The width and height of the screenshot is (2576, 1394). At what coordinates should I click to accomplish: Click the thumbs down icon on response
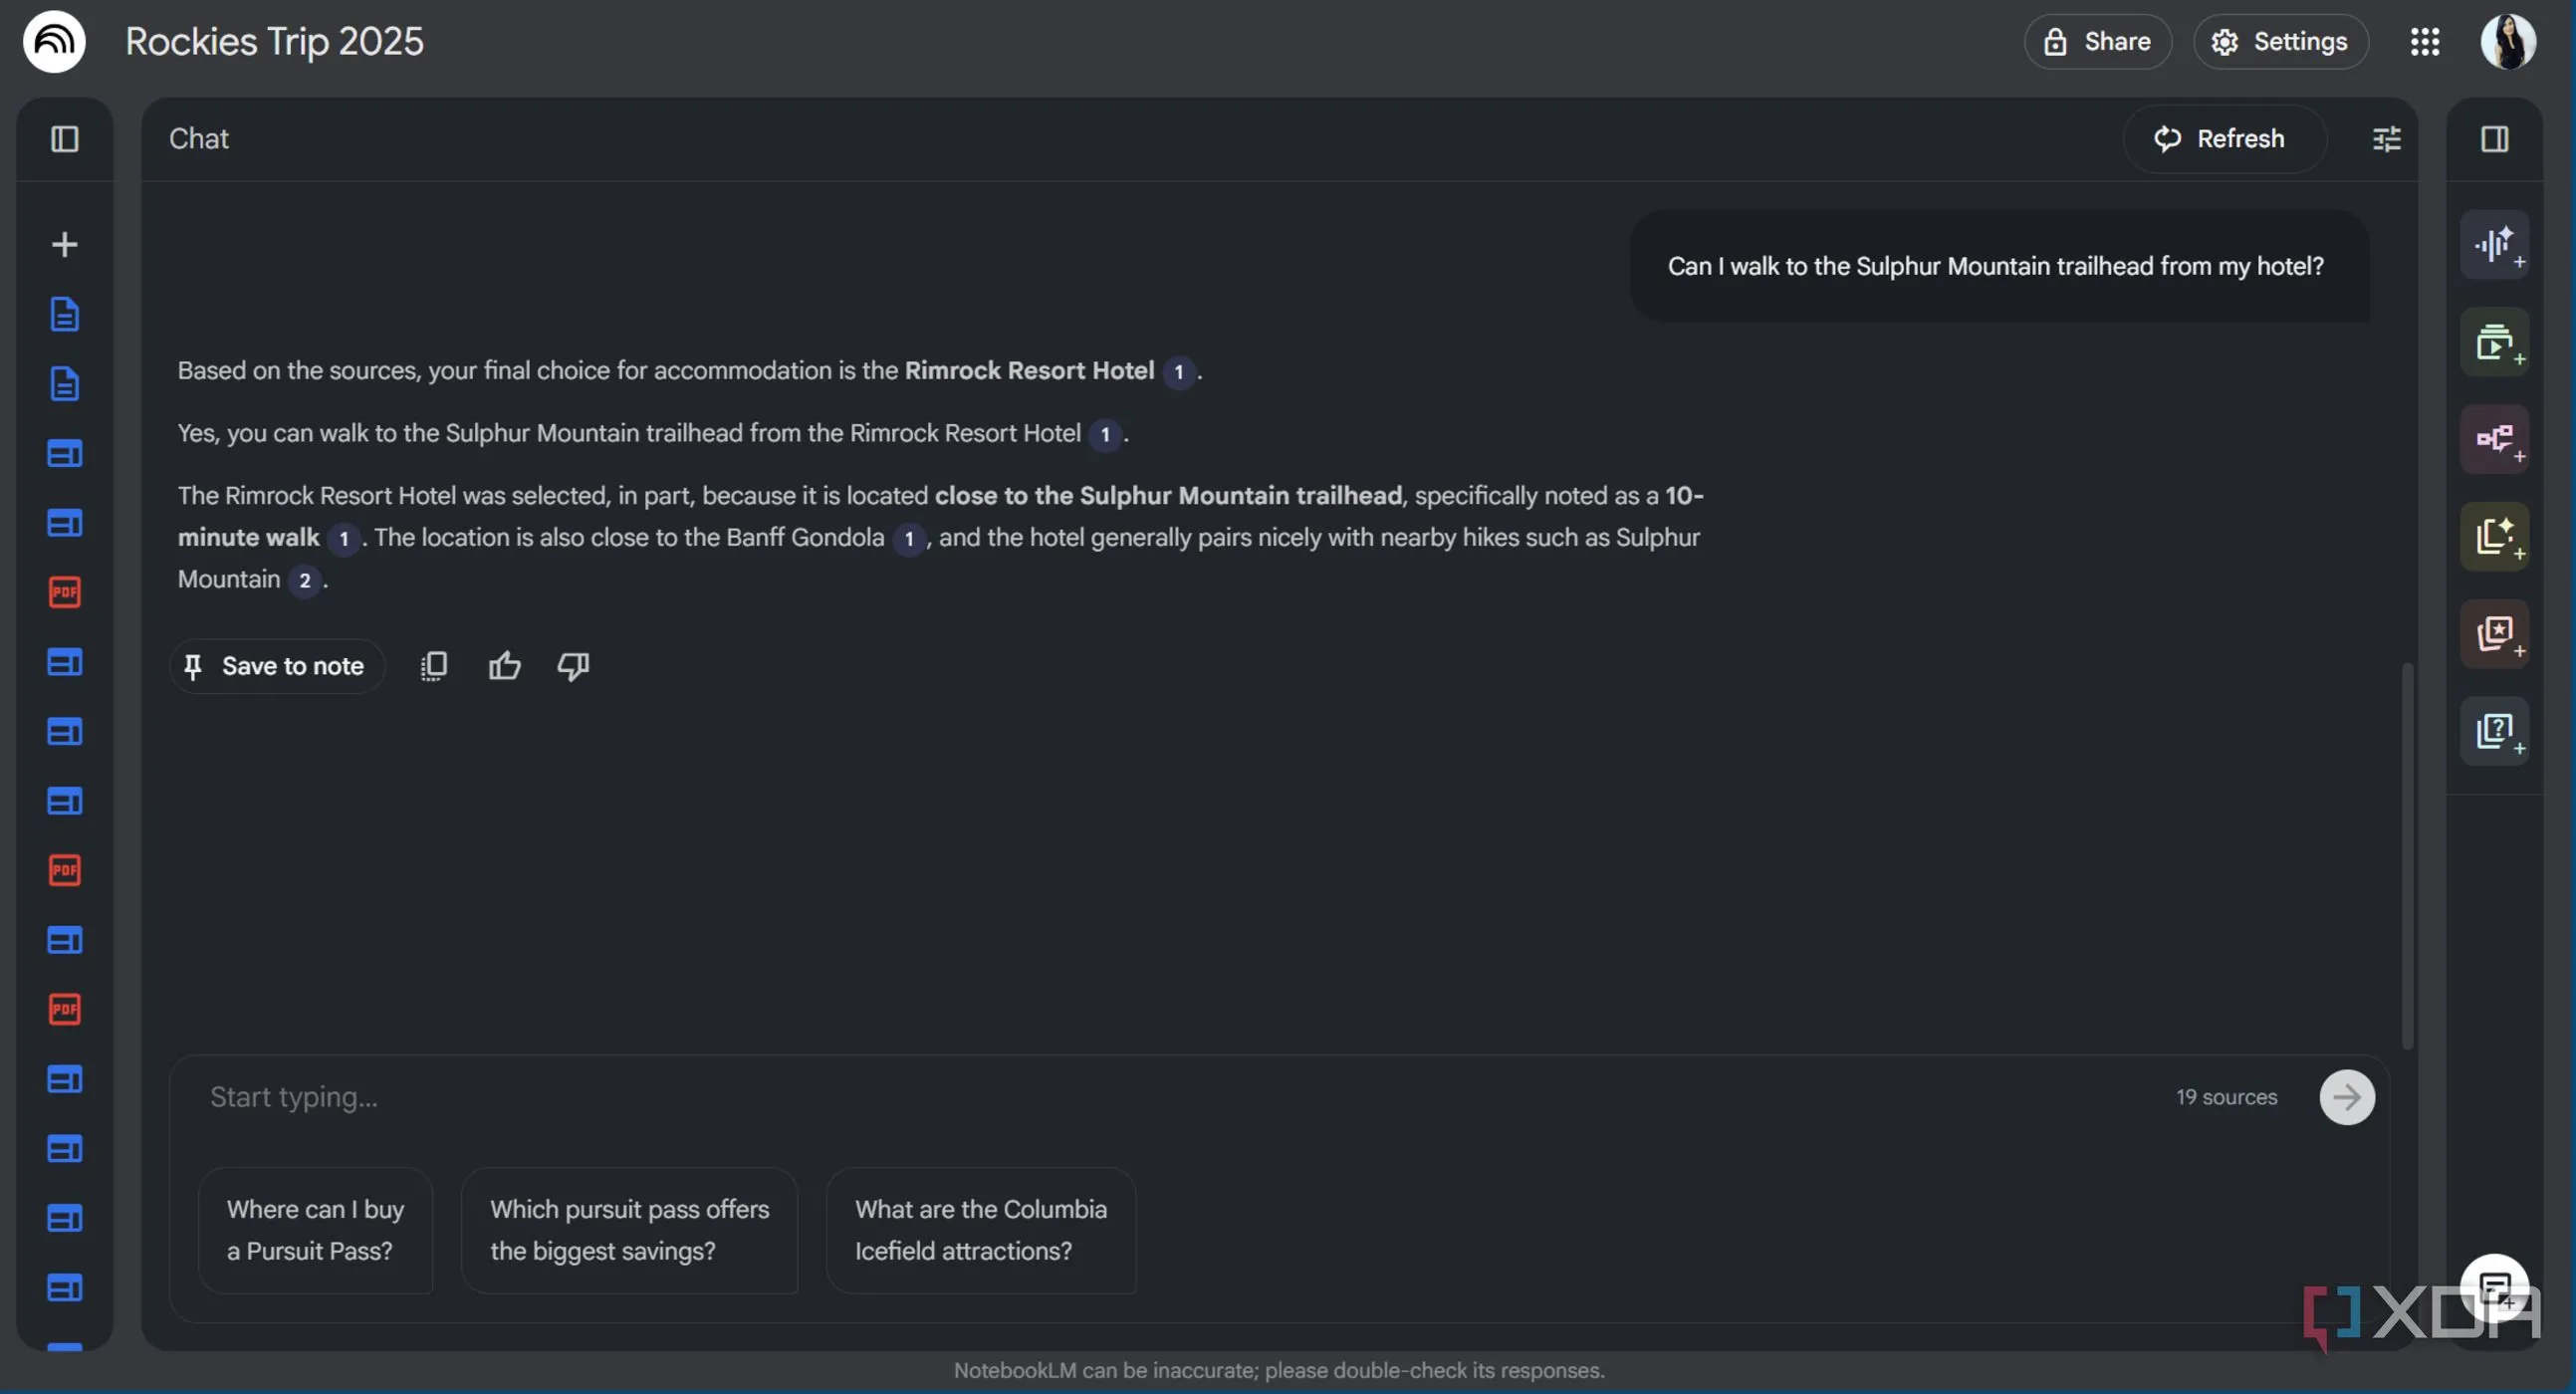[573, 666]
